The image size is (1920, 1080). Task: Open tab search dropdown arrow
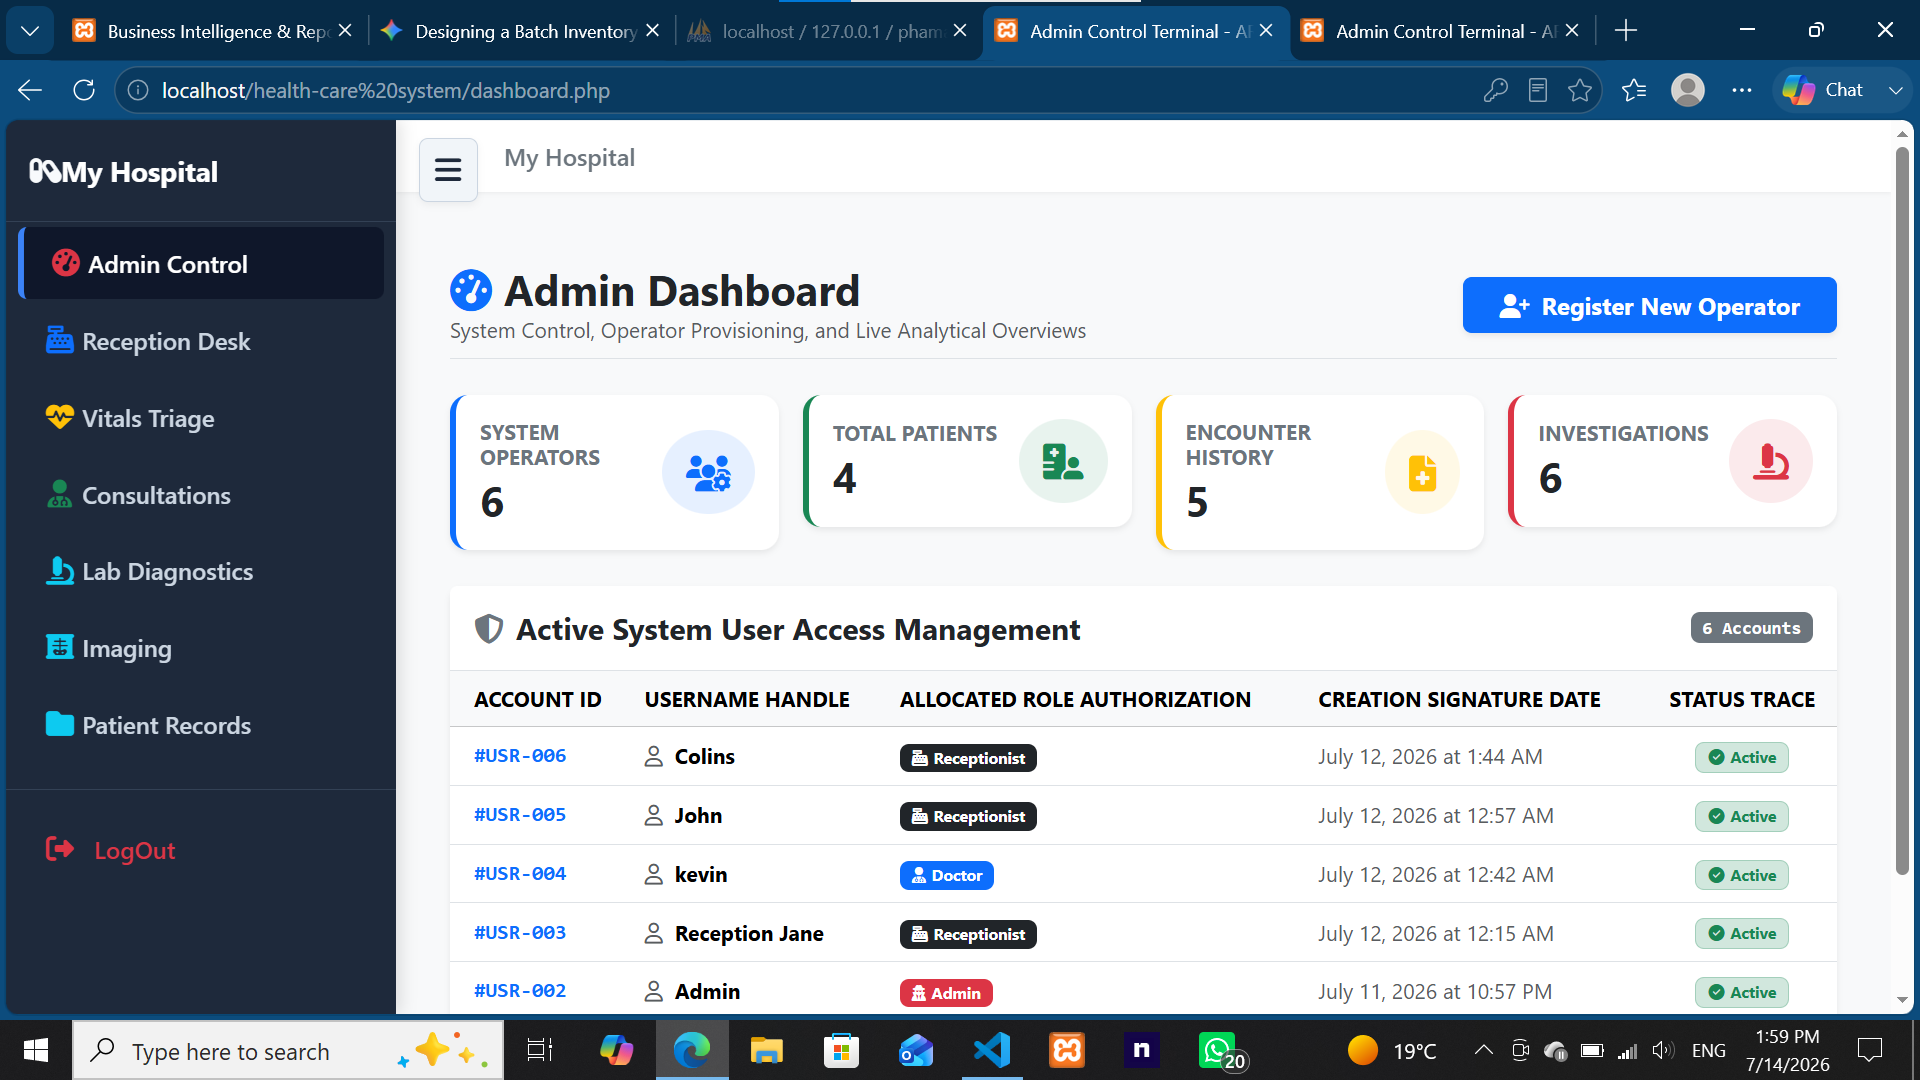click(x=30, y=31)
